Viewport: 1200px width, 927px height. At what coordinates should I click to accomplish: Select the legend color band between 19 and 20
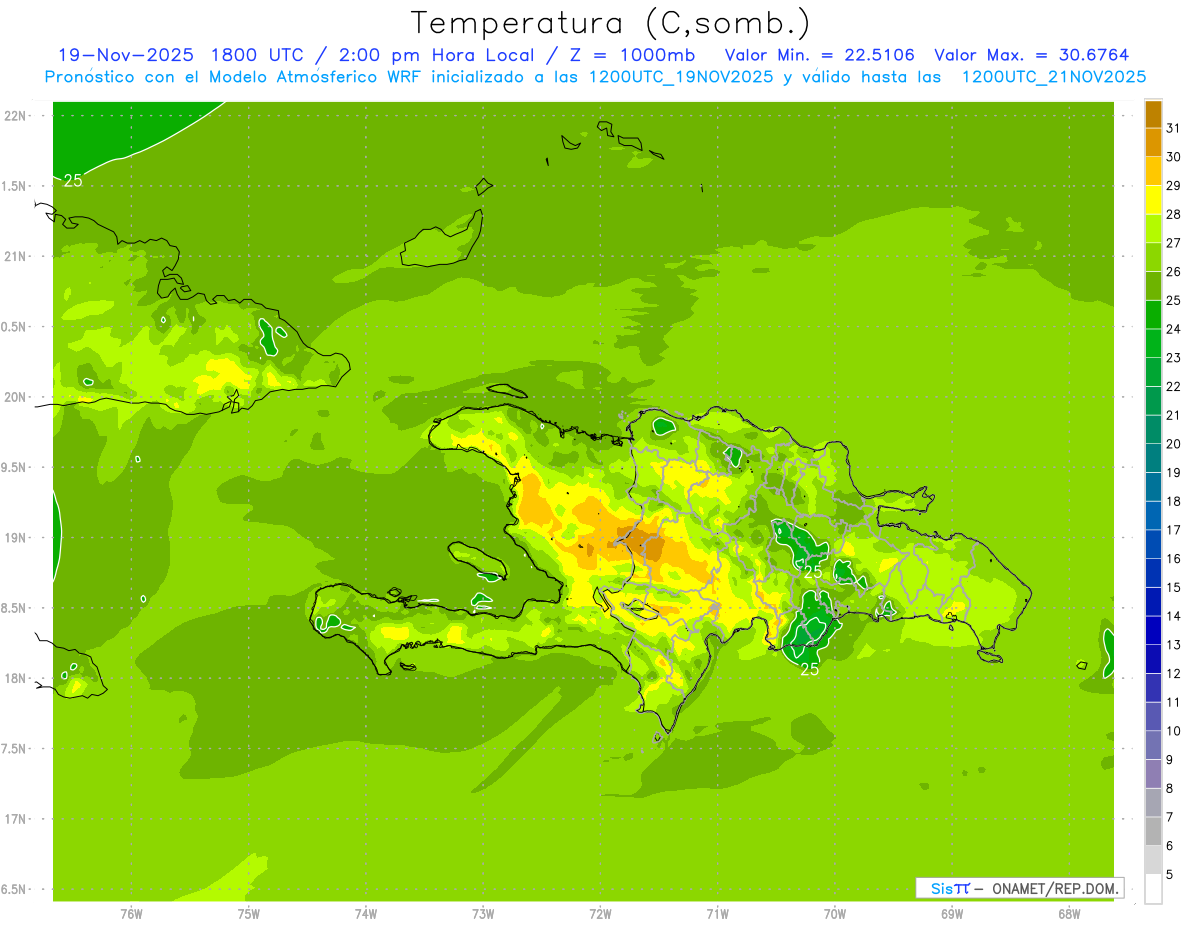1153,459
